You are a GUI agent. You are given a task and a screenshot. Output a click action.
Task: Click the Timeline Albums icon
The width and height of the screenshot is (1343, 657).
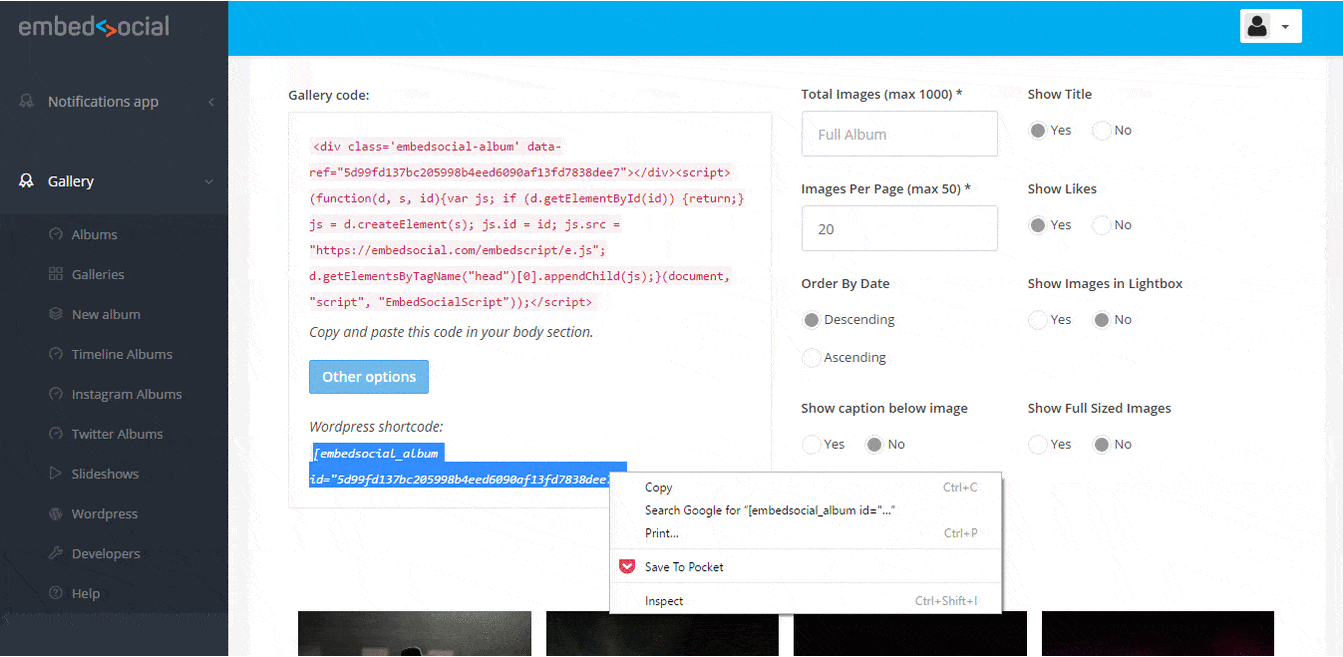pos(56,354)
